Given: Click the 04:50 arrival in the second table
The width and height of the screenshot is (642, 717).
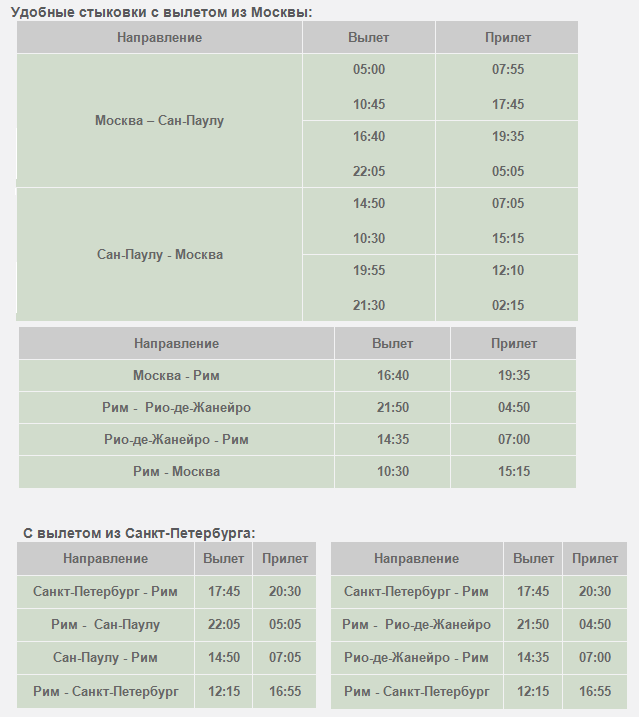Looking at the screenshot, I should pos(514,407).
